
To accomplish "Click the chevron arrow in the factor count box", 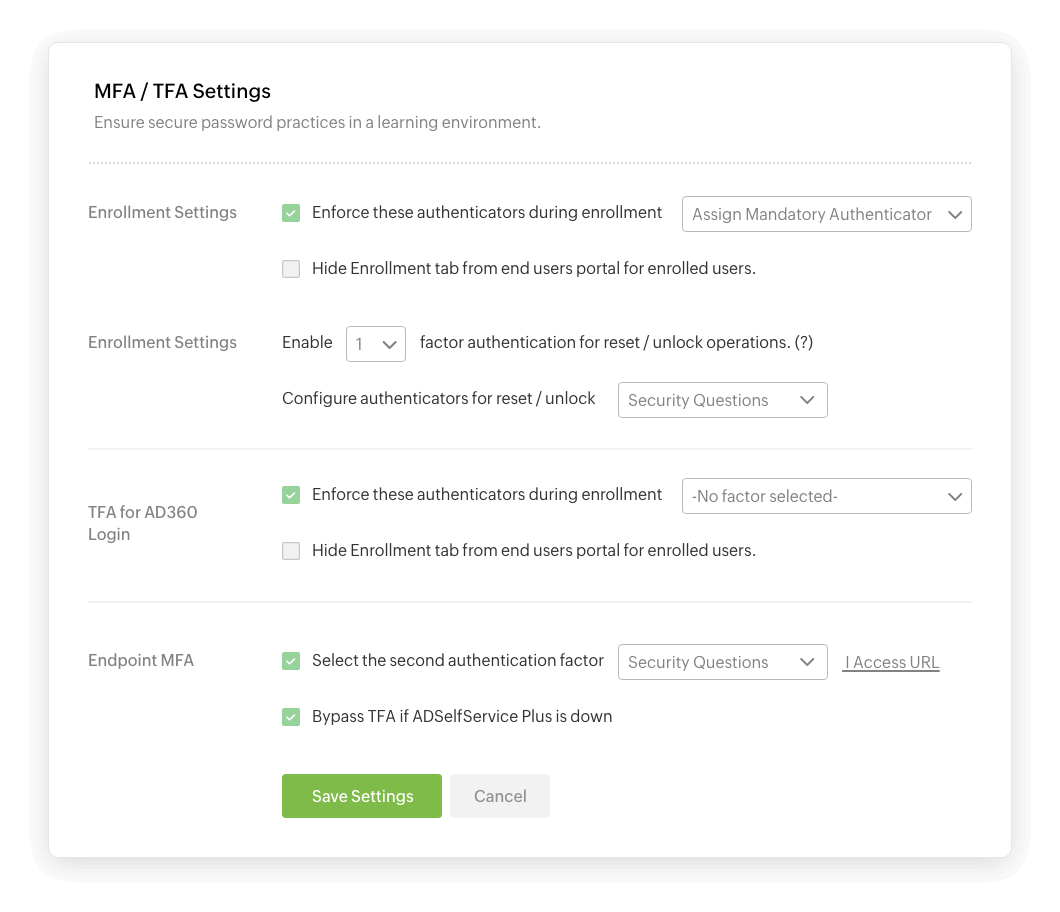I will point(389,344).
